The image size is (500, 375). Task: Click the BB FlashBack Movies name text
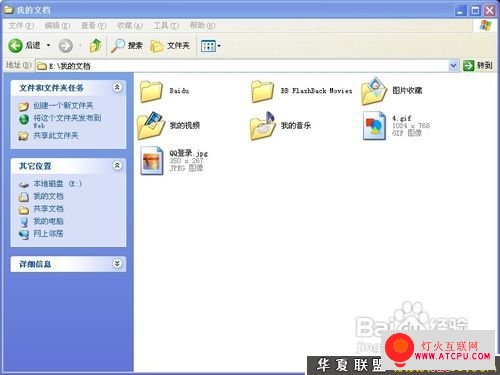point(316,91)
